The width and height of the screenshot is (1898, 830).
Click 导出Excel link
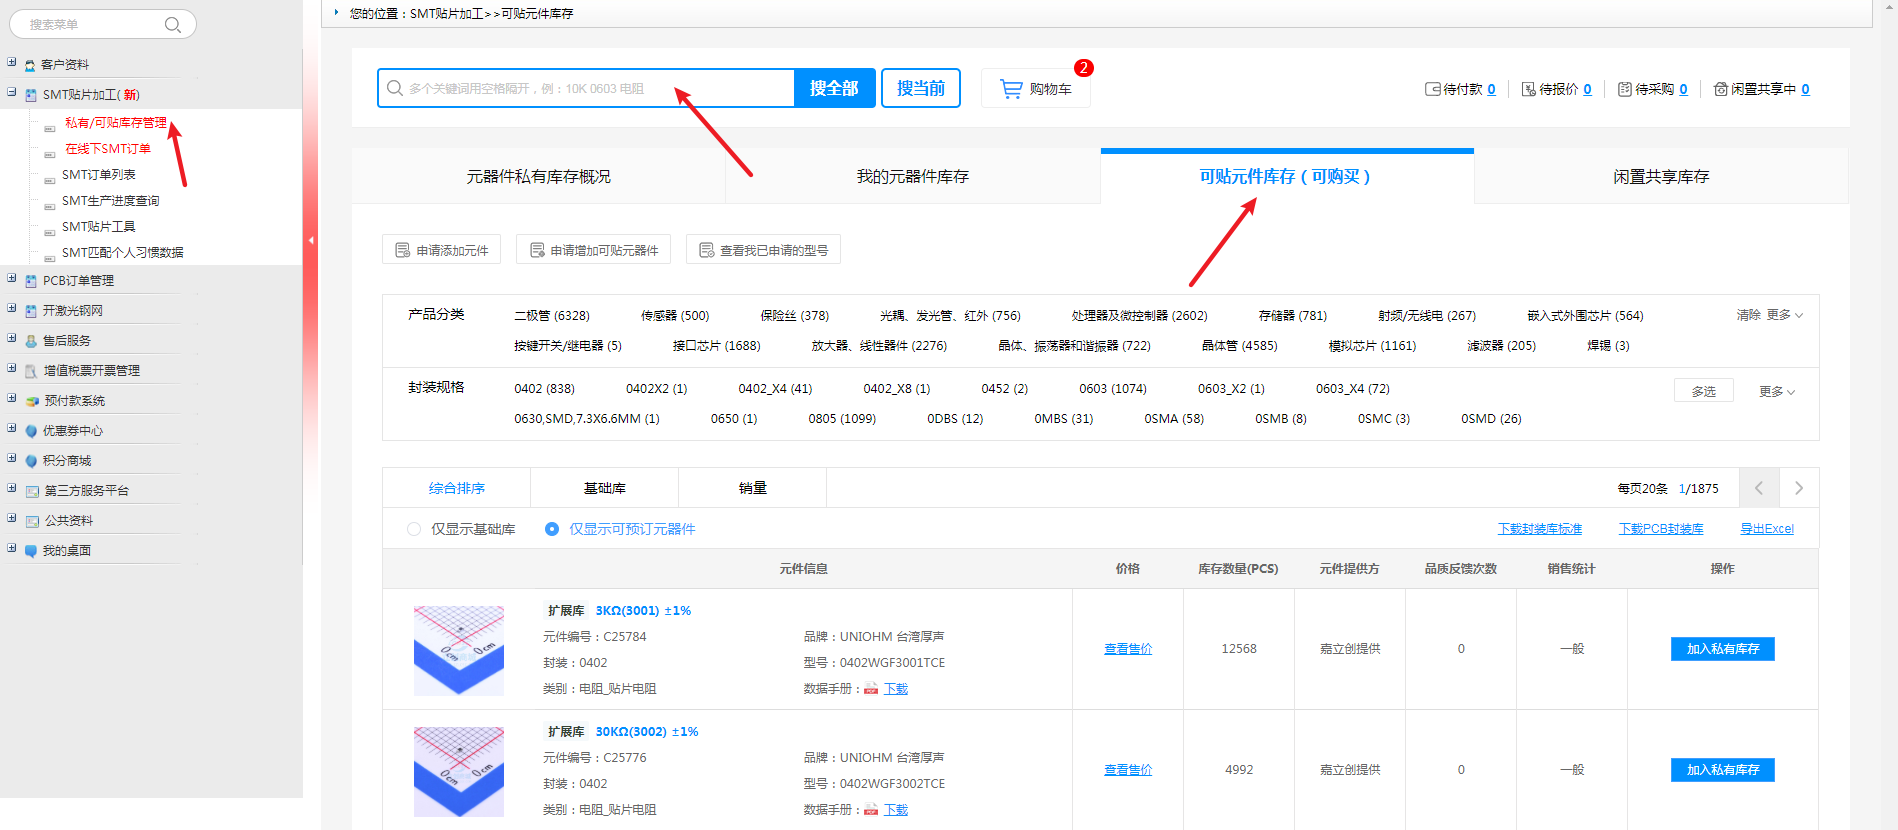click(1766, 529)
